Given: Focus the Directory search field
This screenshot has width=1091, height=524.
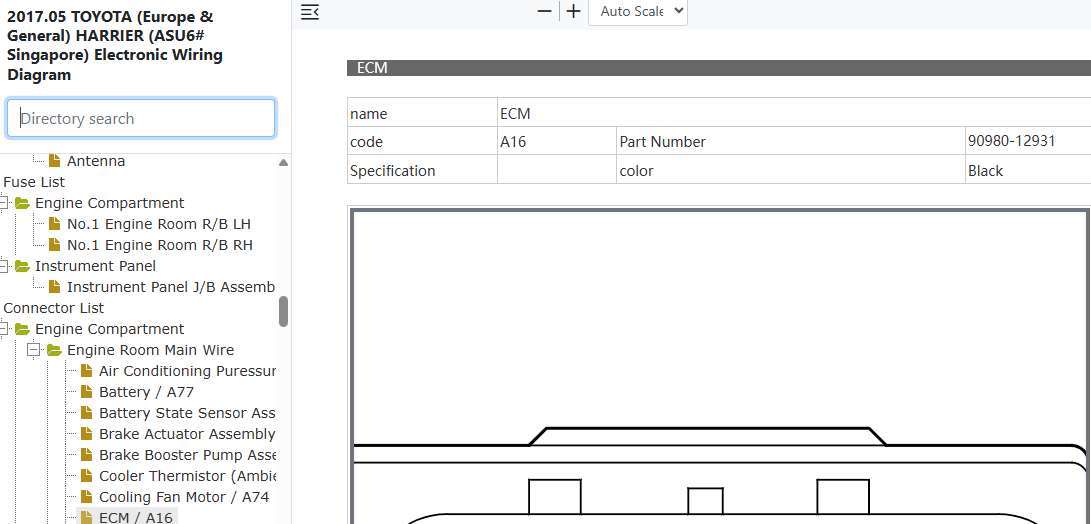Looking at the screenshot, I should coord(141,118).
